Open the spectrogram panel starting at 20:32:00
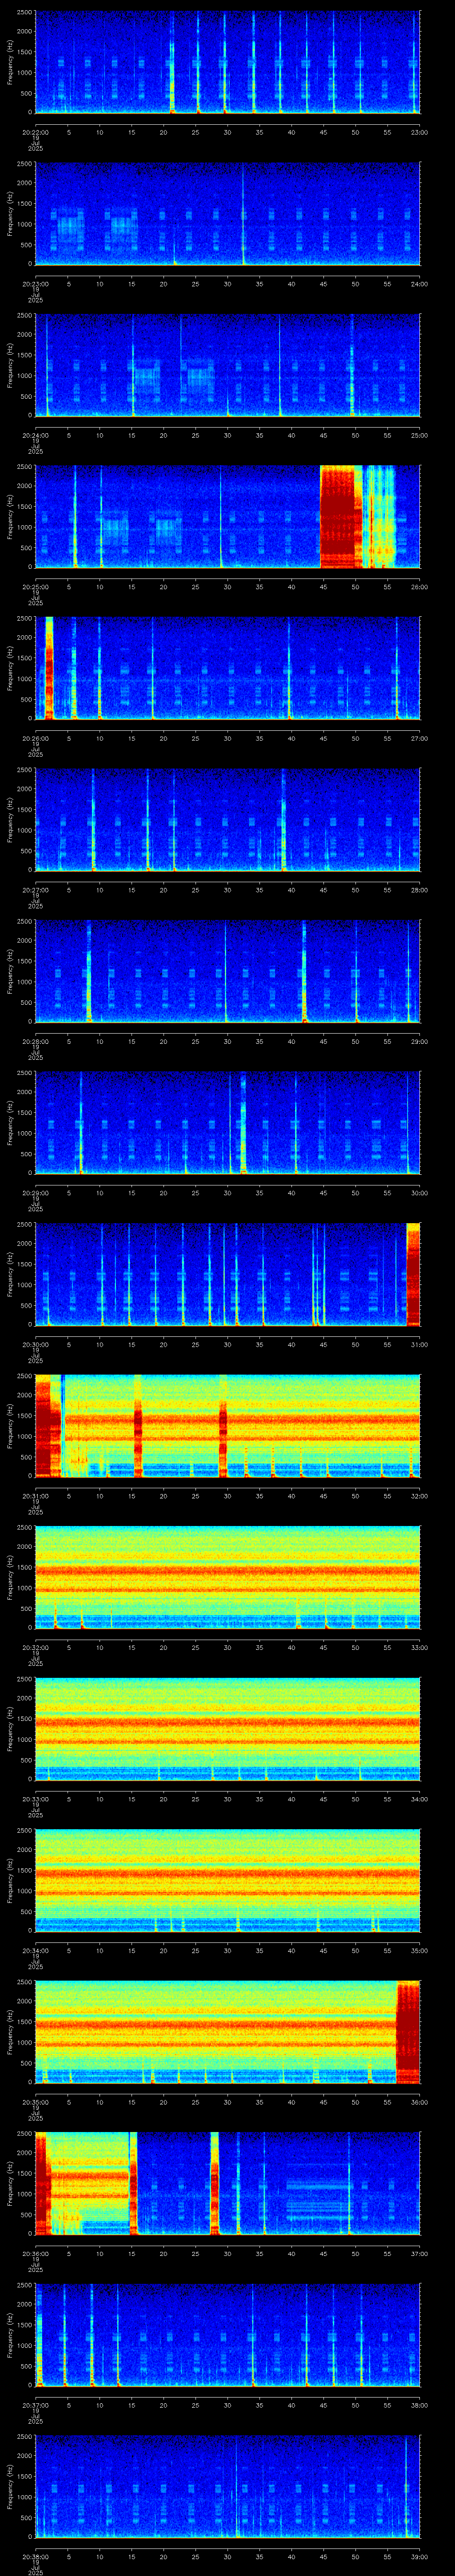 (227, 1577)
